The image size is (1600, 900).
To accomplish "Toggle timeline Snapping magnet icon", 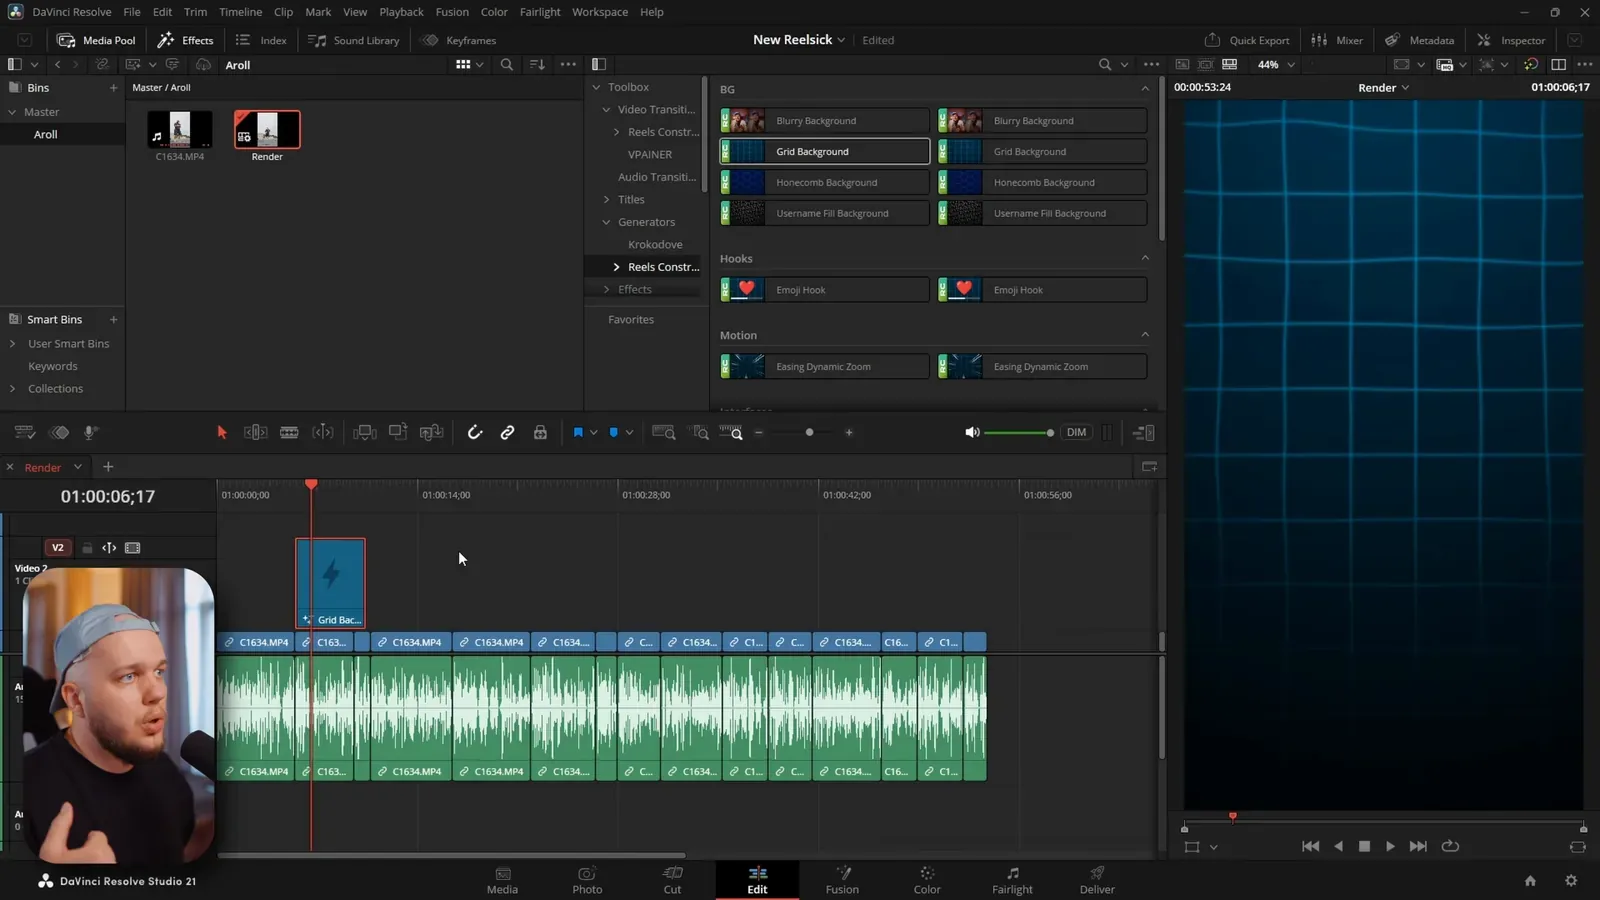I will pos(475,432).
